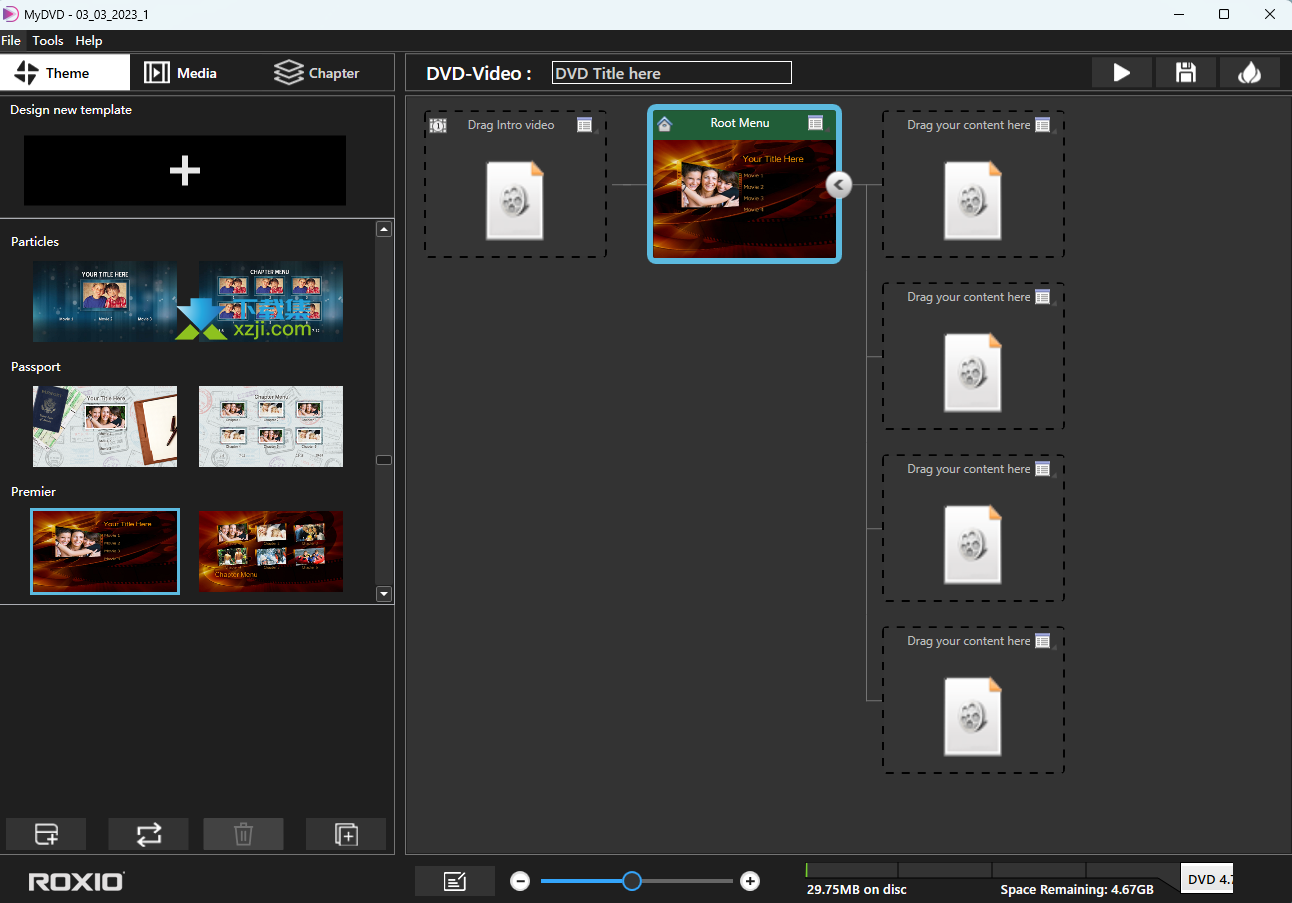
Task: Open list icon on second Drag your content slot
Action: (x=1043, y=297)
